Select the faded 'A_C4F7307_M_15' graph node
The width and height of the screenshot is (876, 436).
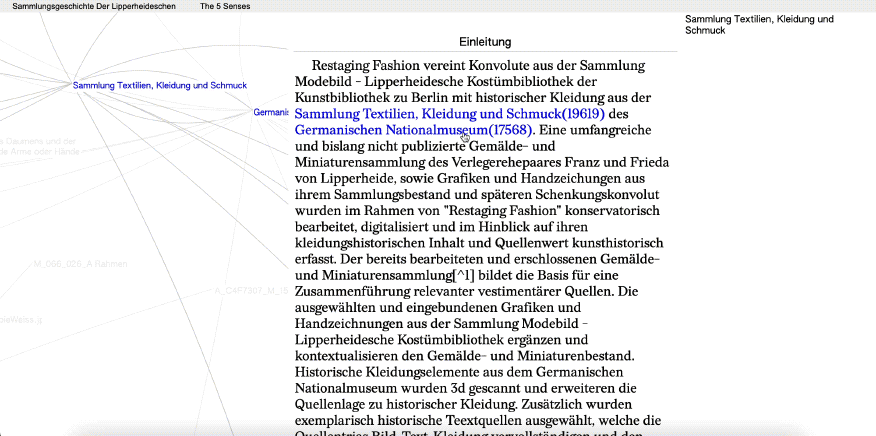tap(251, 291)
